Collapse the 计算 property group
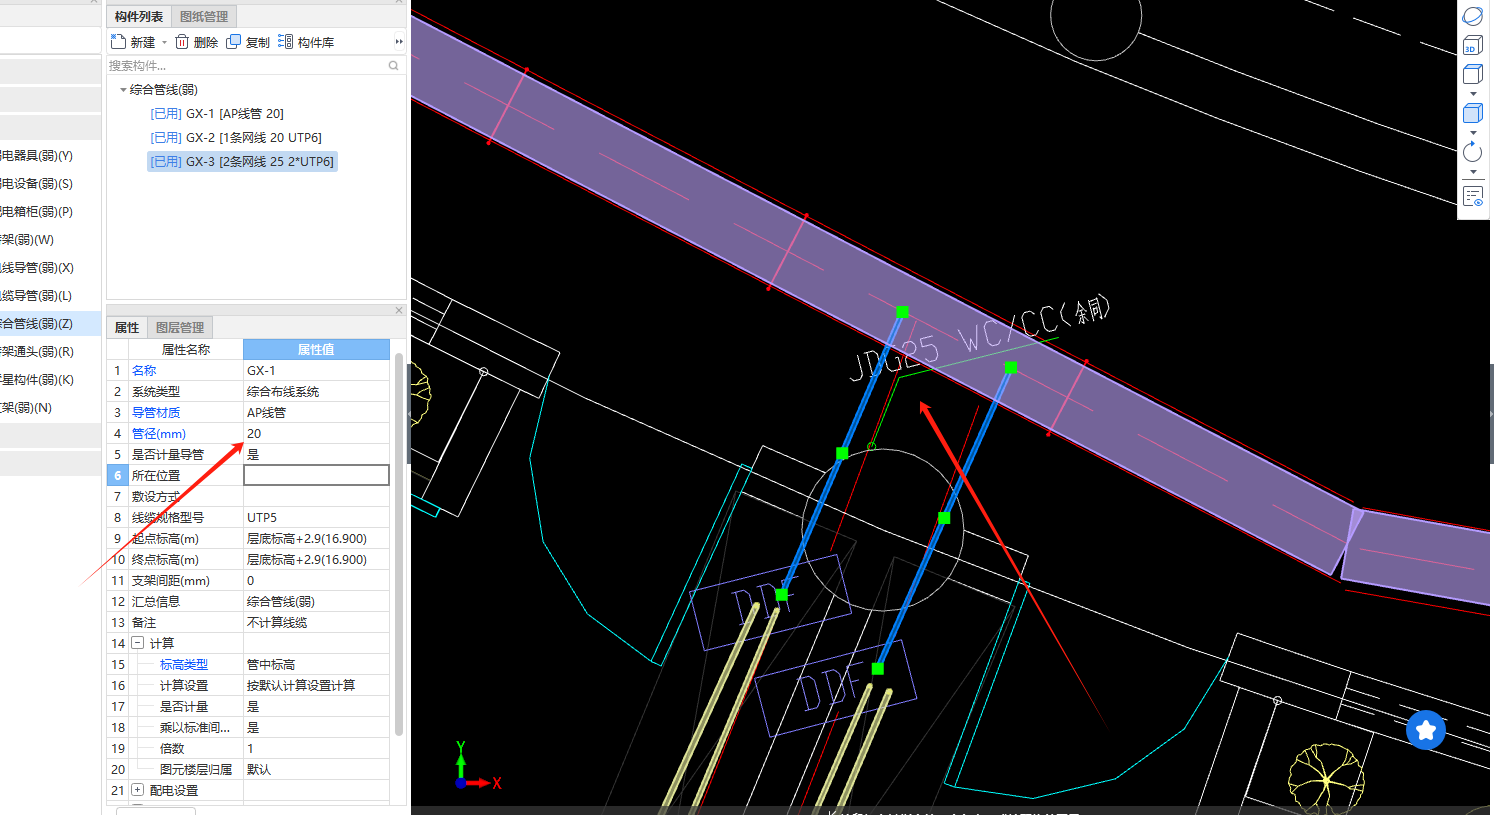This screenshot has height=815, width=1494. tap(137, 643)
